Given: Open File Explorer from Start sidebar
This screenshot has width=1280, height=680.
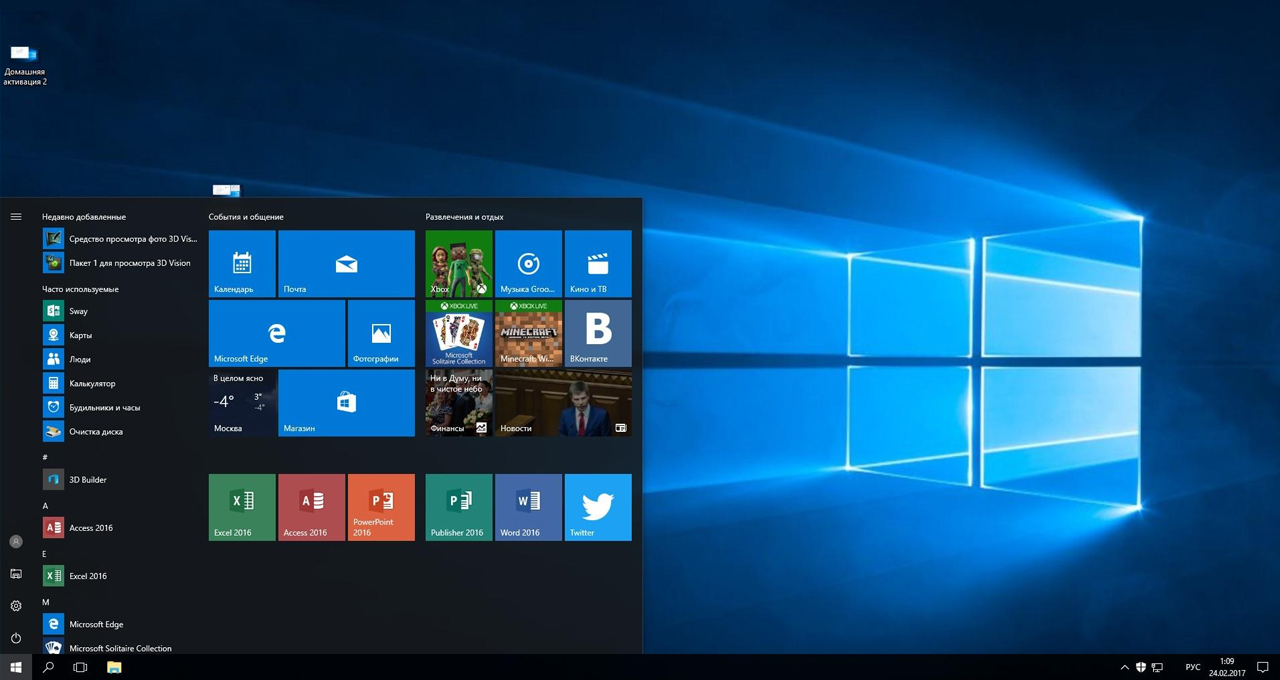Looking at the screenshot, I should [x=16, y=574].
